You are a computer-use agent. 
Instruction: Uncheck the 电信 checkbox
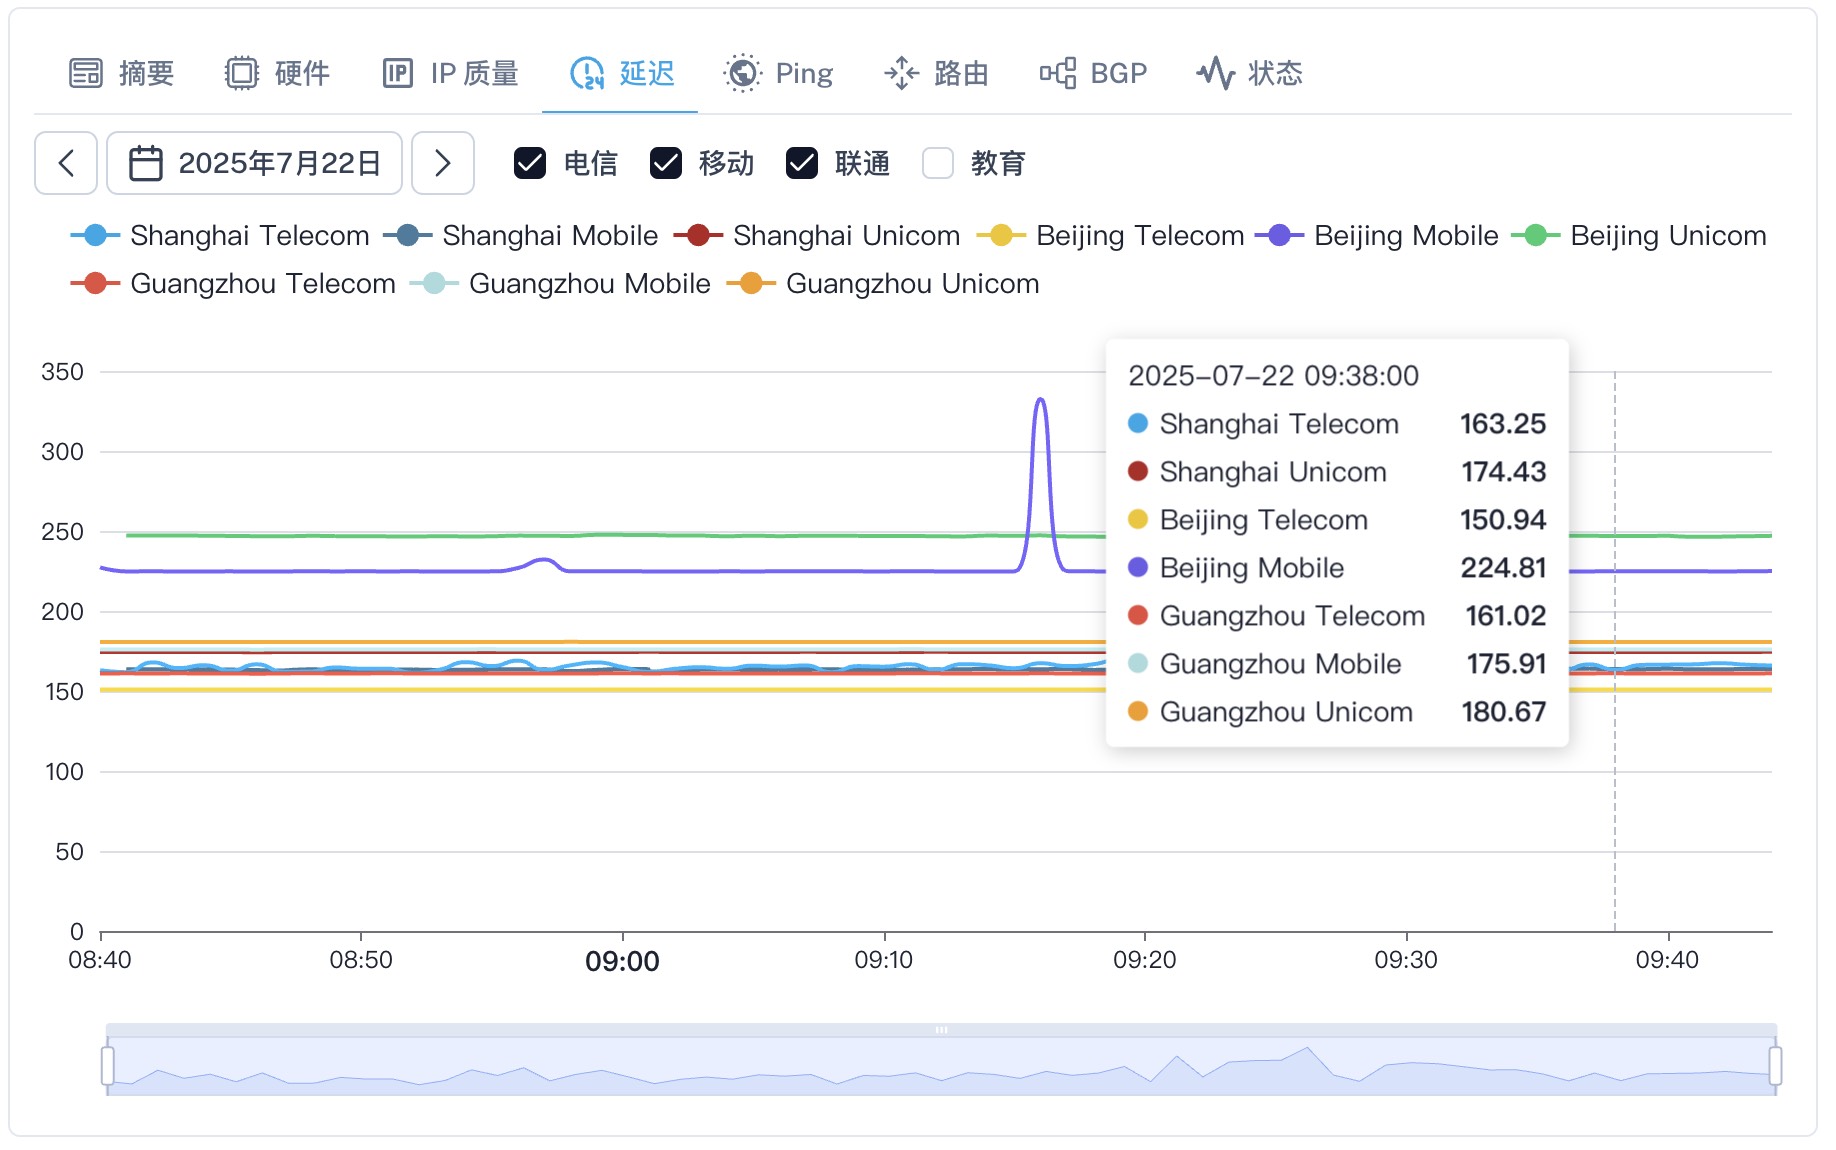click(x=531, y=162)
